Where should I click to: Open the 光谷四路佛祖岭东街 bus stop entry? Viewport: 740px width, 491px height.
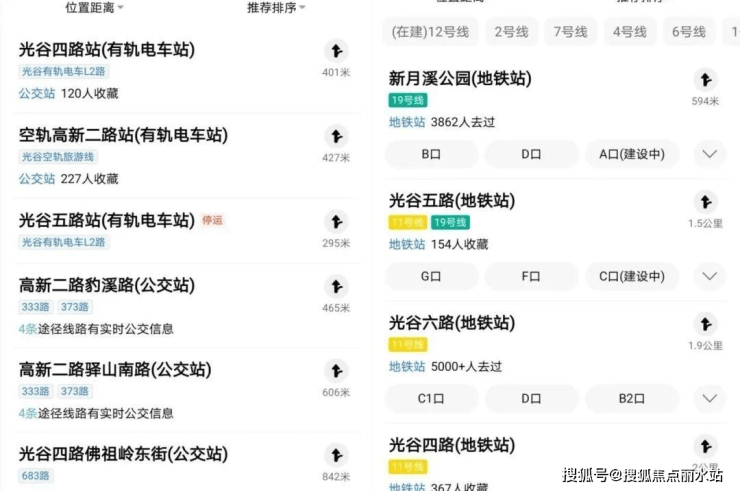pos(187,463)
